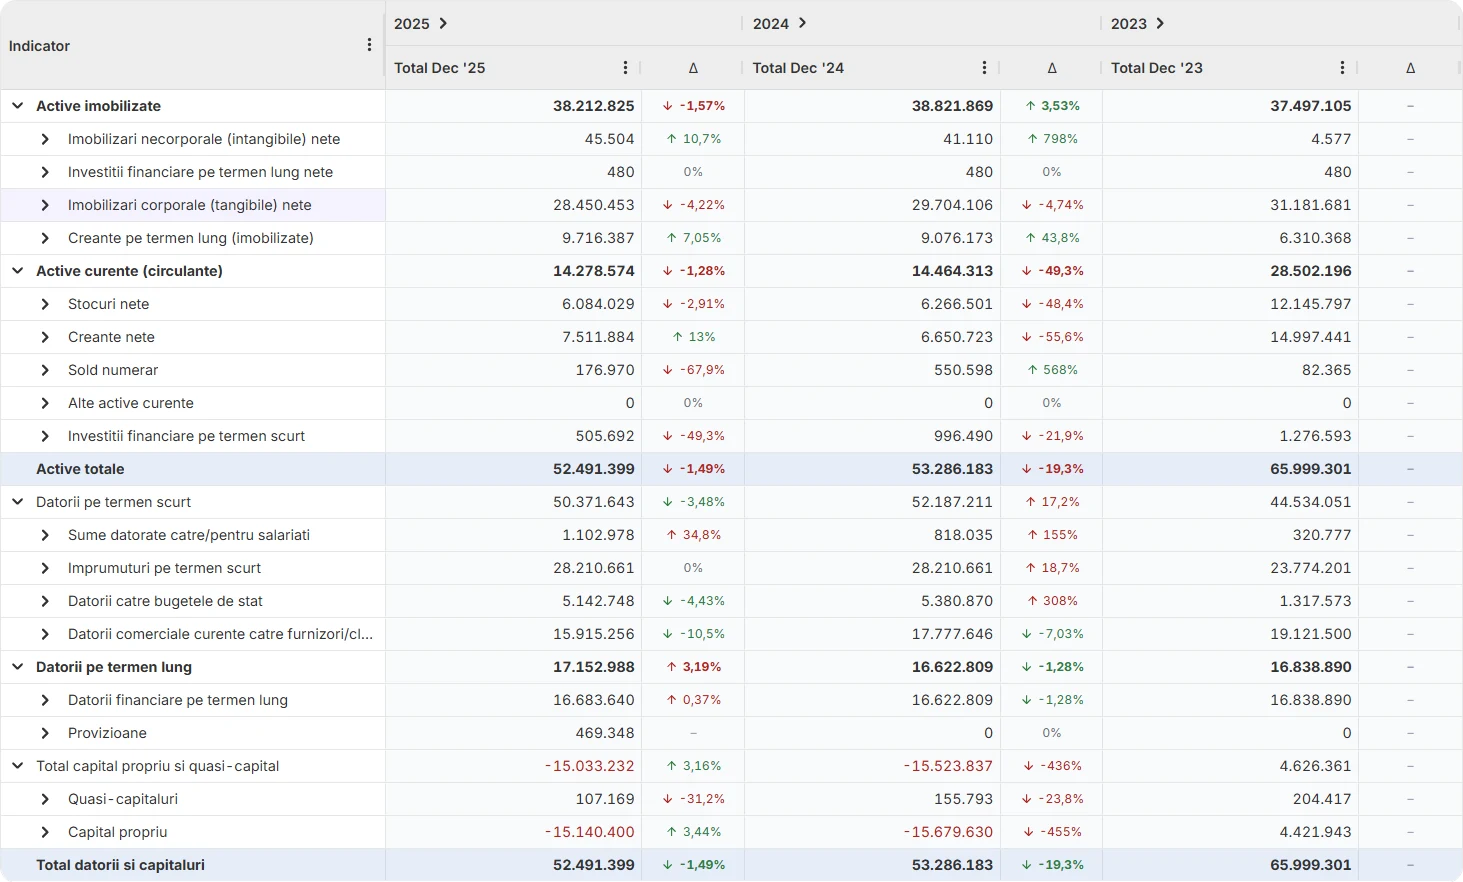Click Datorii pe termen scurt 2024 value 52.187.211

pyautogui.click(x=952, y=502)
